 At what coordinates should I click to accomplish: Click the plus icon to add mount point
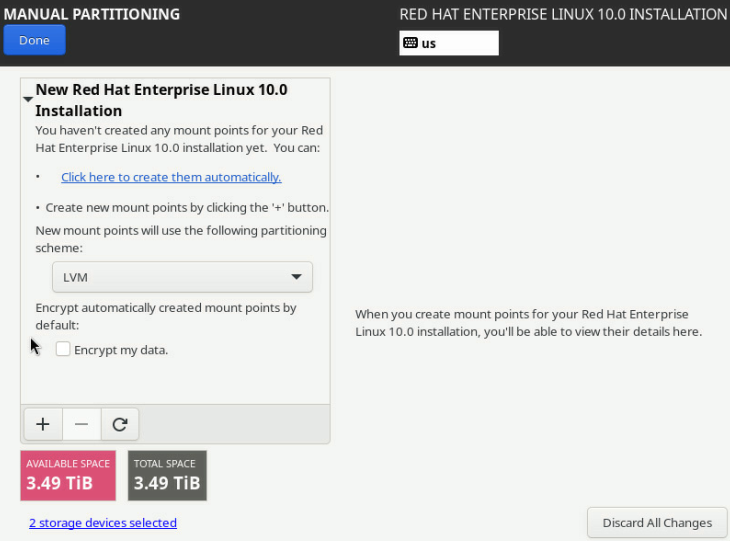click(43, 424)
